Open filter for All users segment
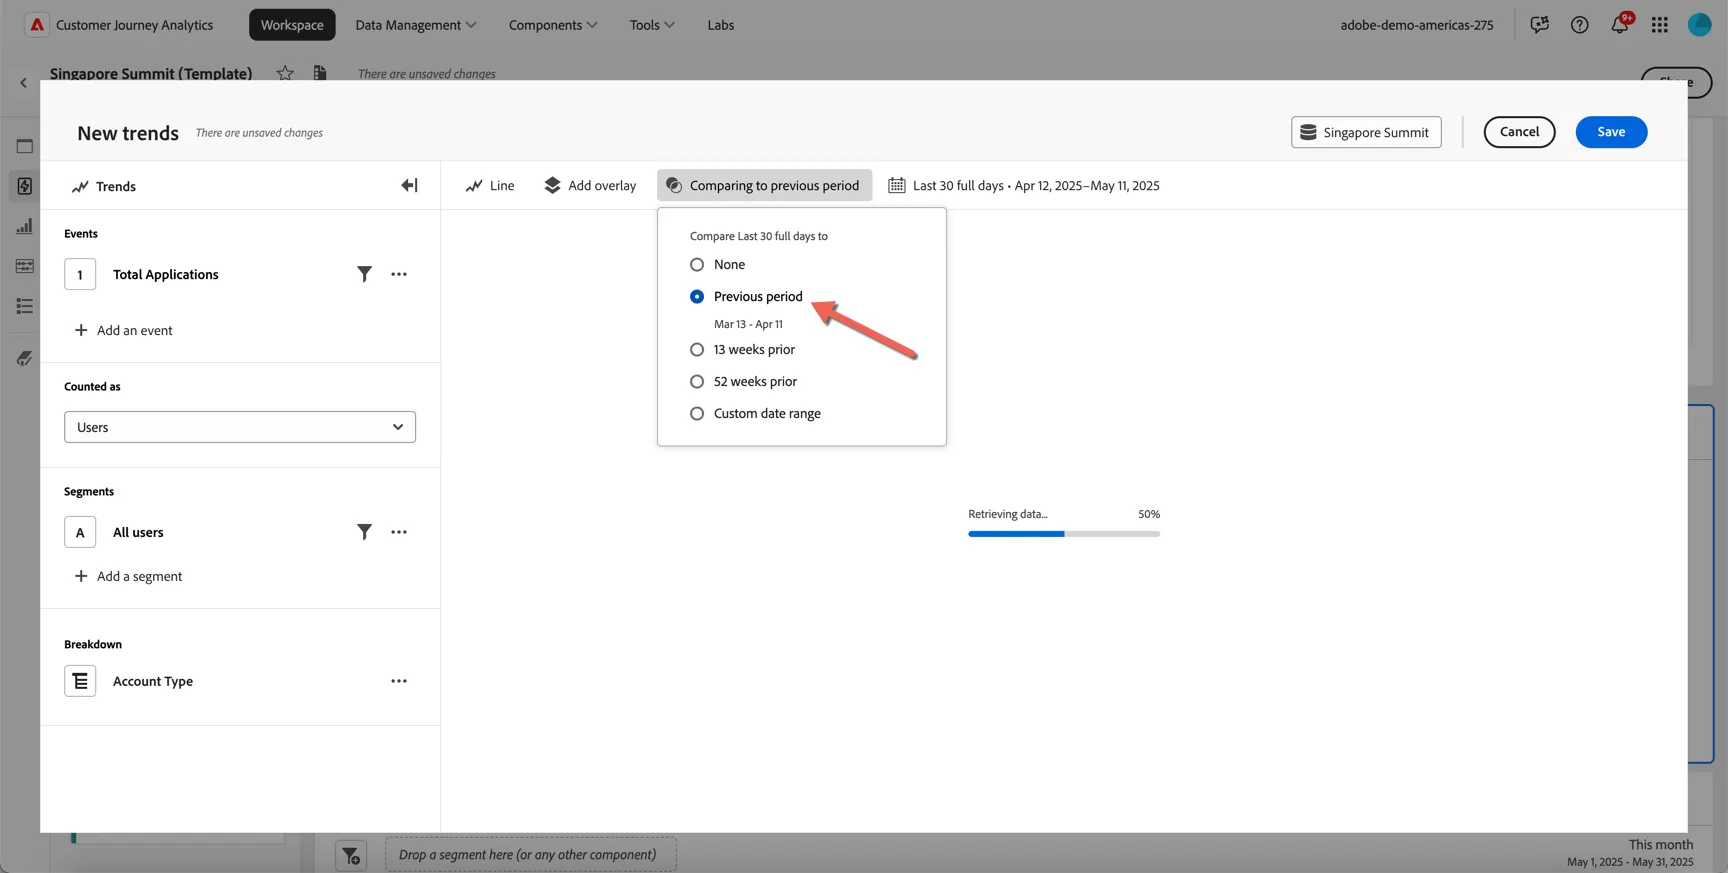The image size is (1728, 873). [364, 532]
